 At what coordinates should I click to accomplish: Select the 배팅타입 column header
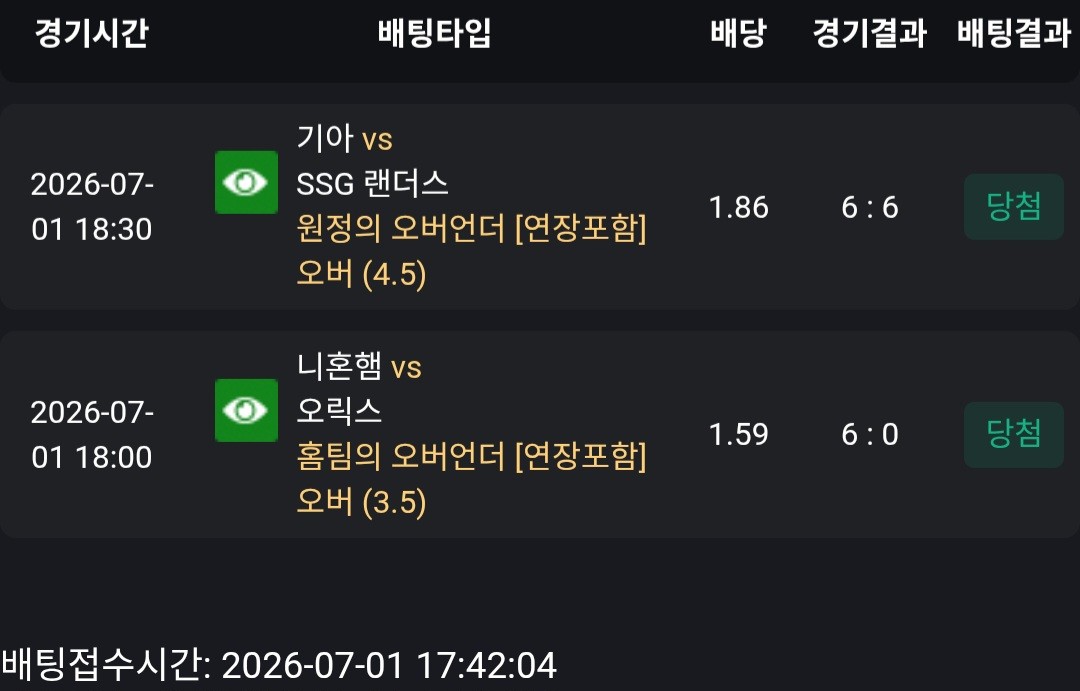click(435, 33)
